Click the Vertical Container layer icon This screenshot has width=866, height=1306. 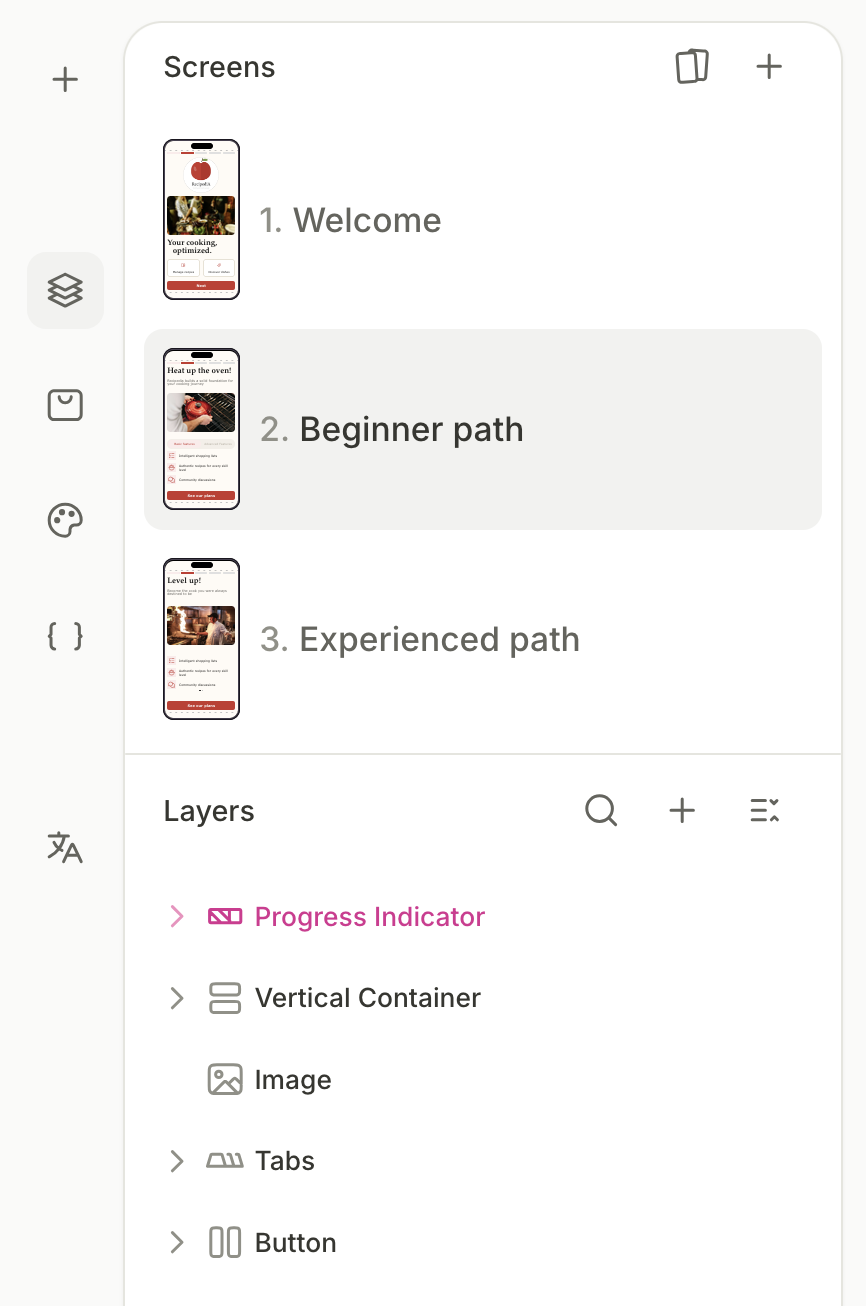pyautogui.click(x=225, y=998)
